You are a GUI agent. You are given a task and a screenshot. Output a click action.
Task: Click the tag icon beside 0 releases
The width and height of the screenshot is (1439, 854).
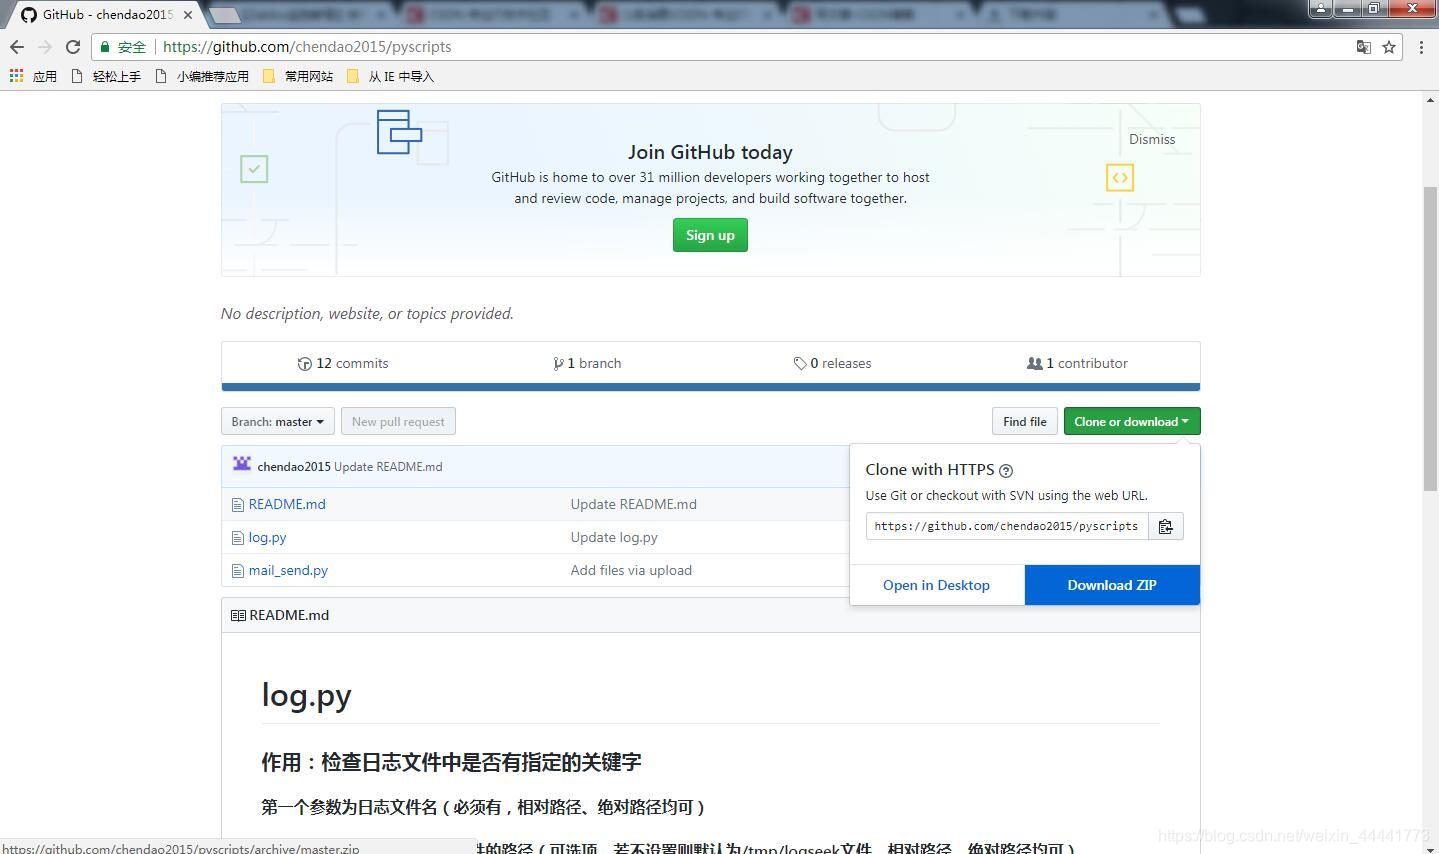pyautogui.click(x=800, y=364)
